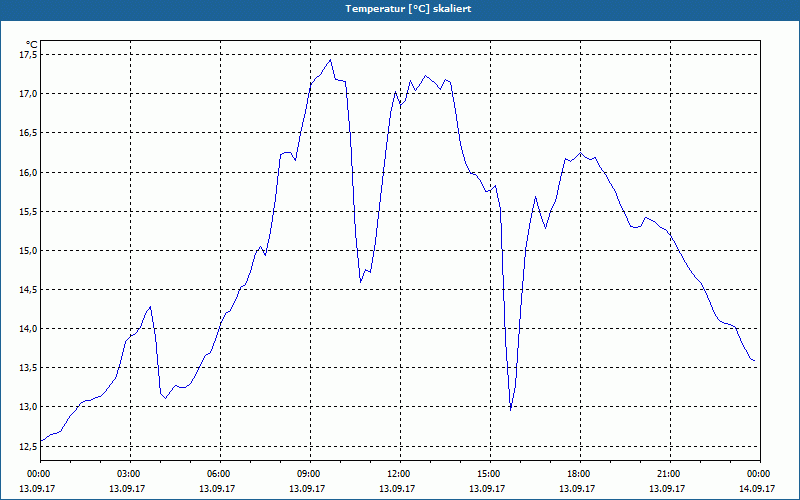
Task: Select the '17,0' y-axis label
Action: point(28,94)
